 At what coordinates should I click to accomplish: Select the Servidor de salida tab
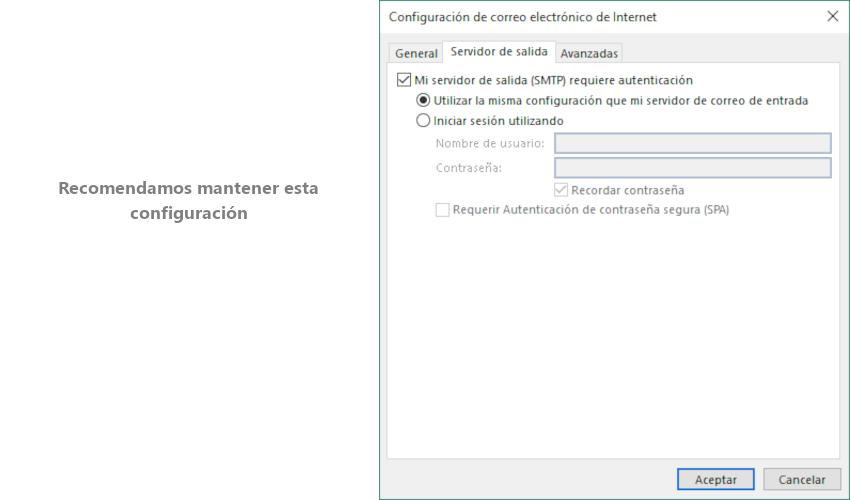click(498, 51)
